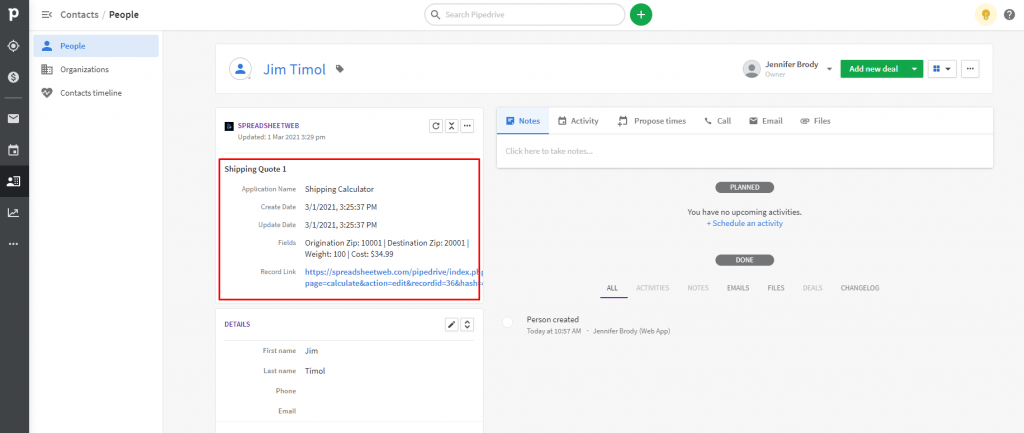Mark Person created timeline circle
Screen dimensions: 1024x433
(x=508, y=322)
